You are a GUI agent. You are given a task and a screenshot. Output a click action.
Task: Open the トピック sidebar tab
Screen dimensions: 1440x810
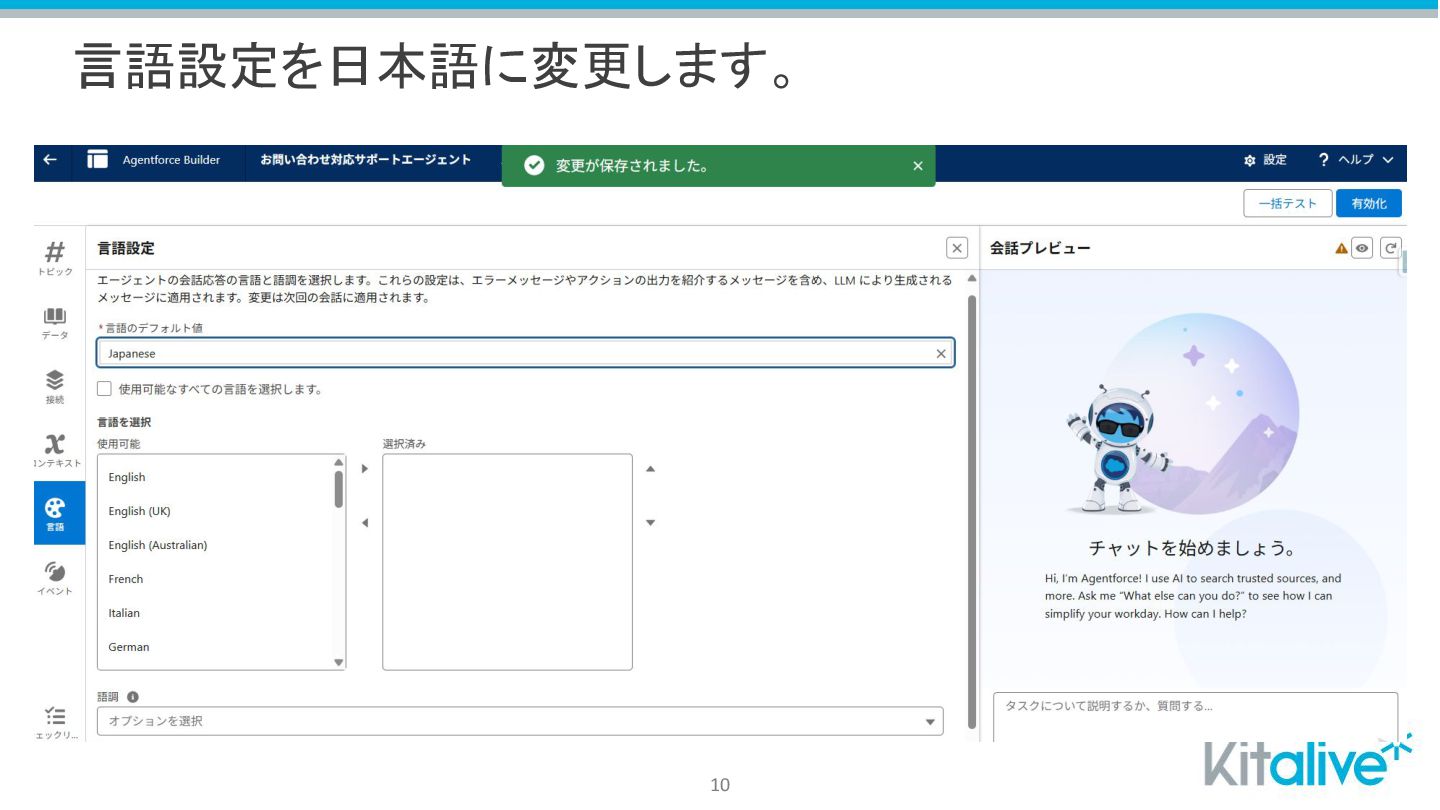[55, 258]
